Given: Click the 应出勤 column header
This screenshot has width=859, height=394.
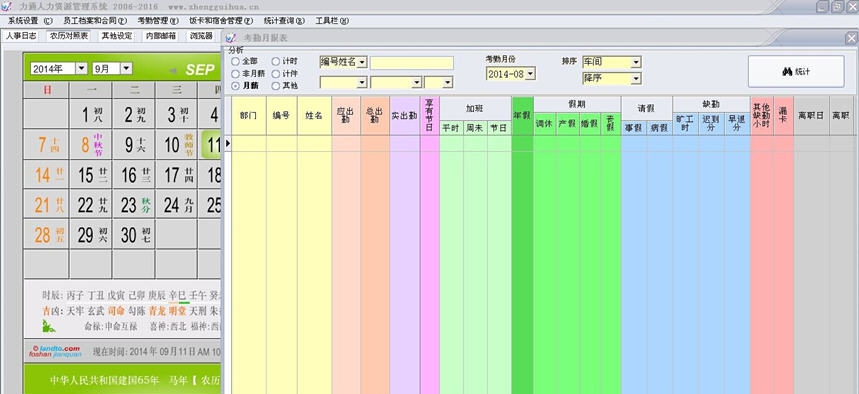Looking at the screenshot, I should point(346,116).
